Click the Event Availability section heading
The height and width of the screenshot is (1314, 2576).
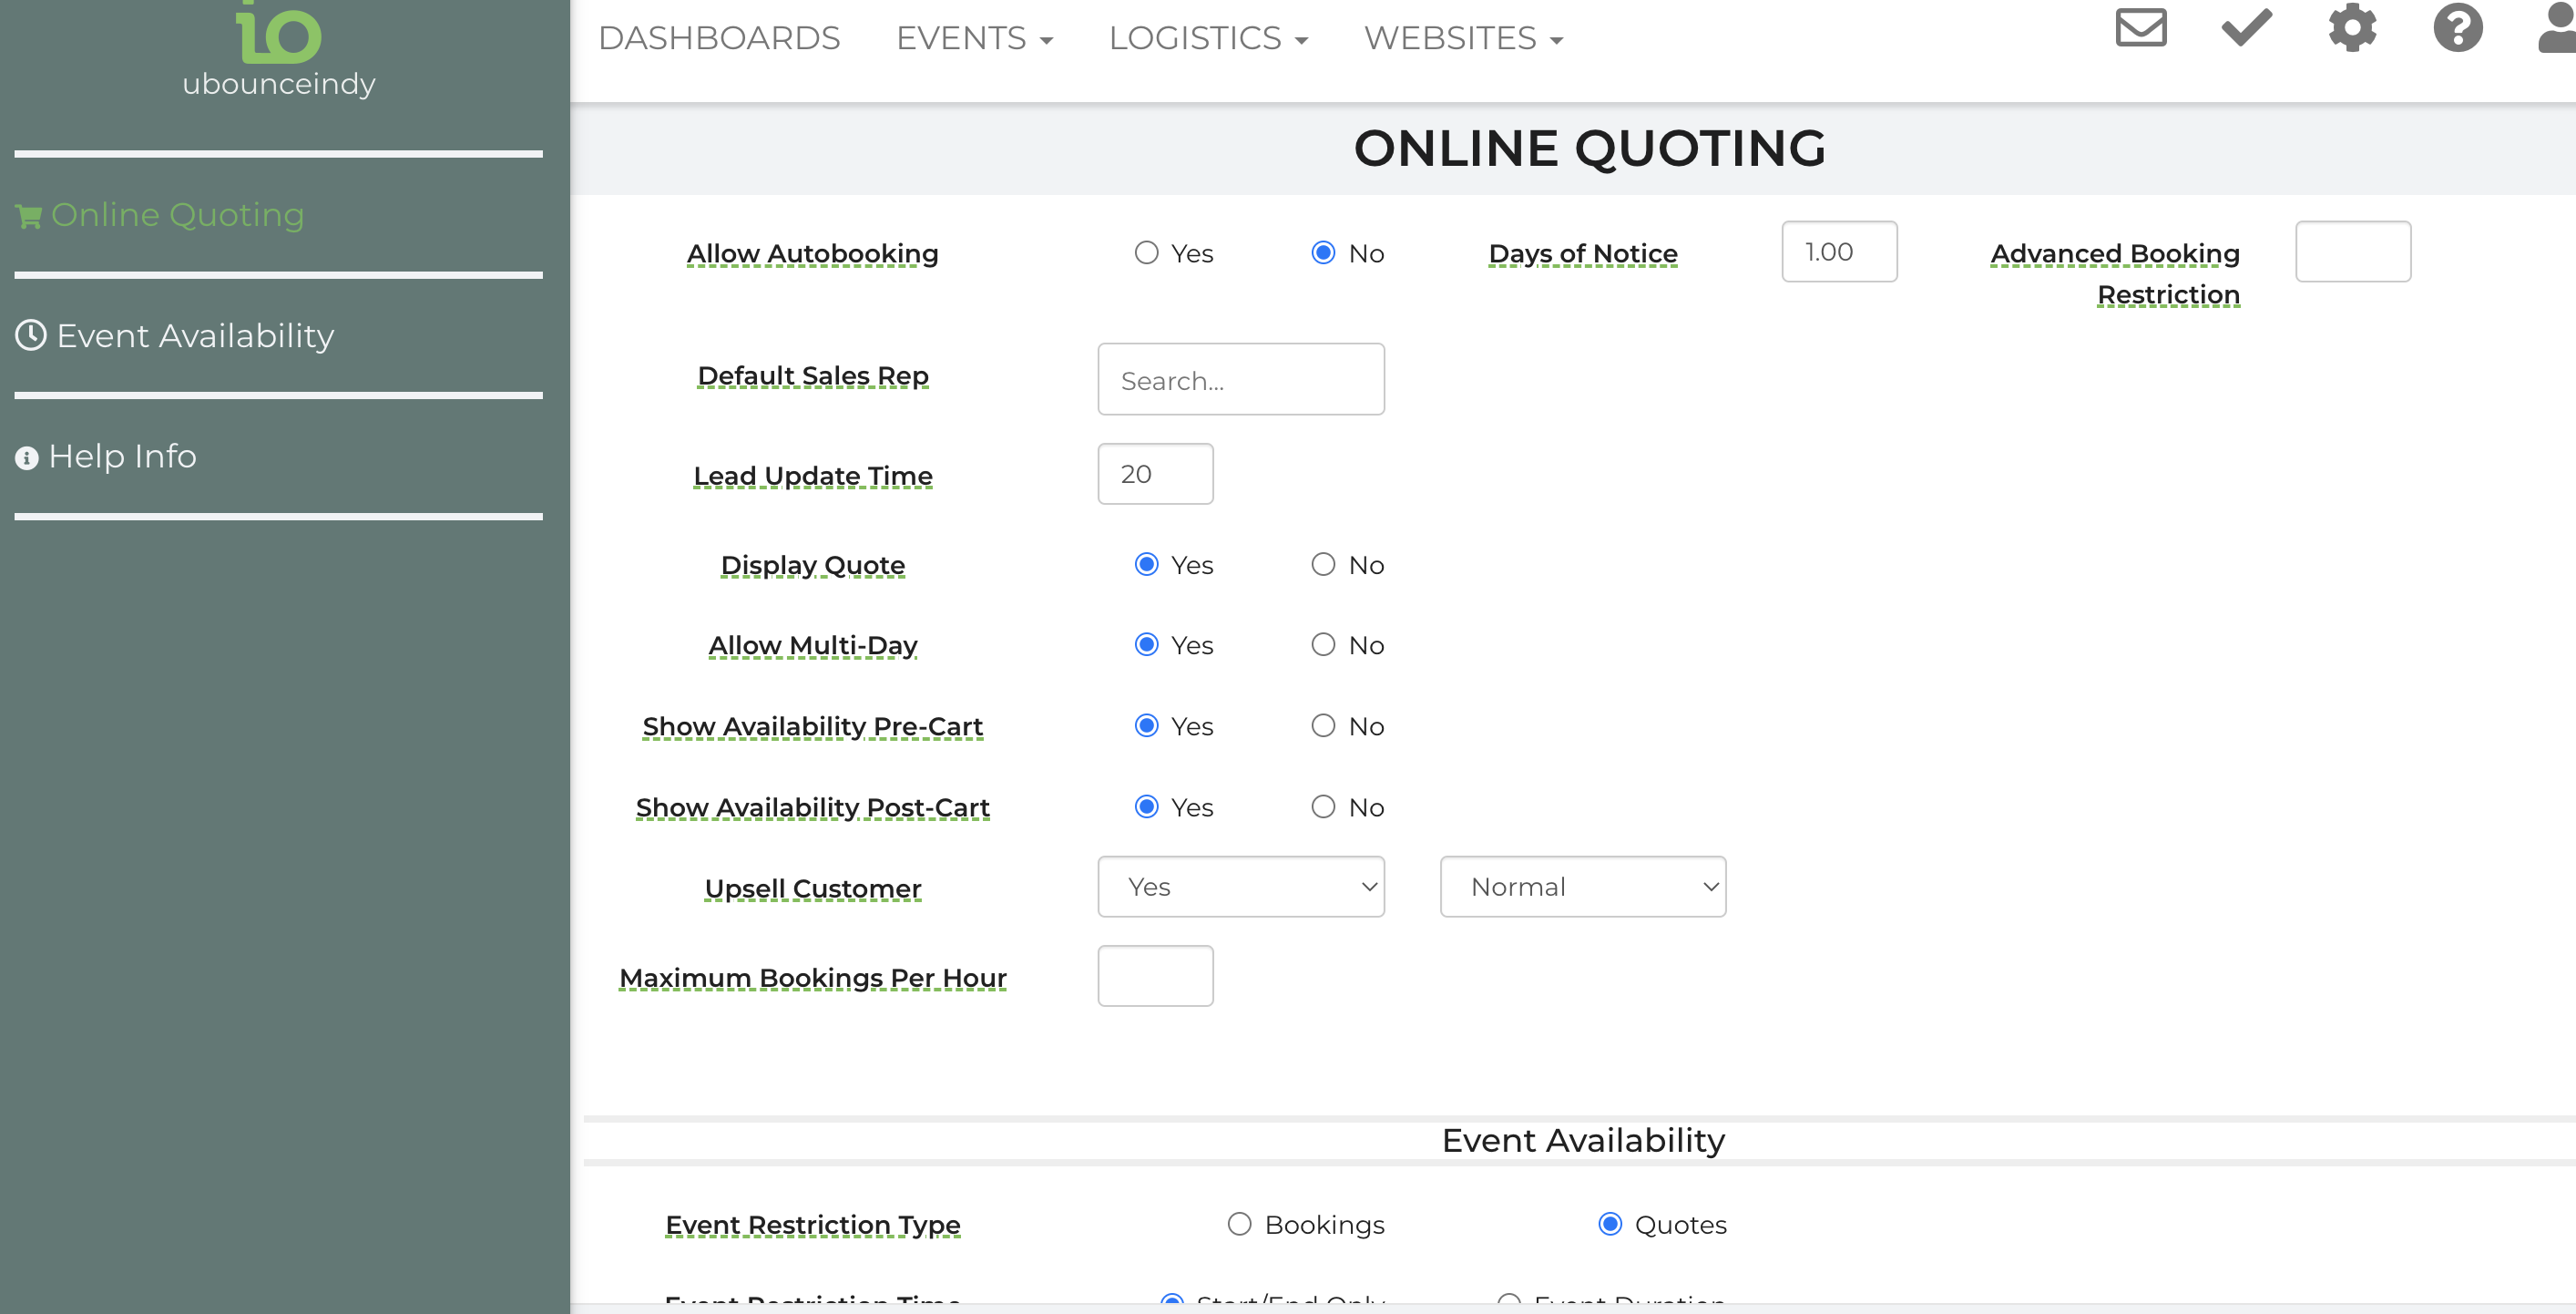1583,1140
